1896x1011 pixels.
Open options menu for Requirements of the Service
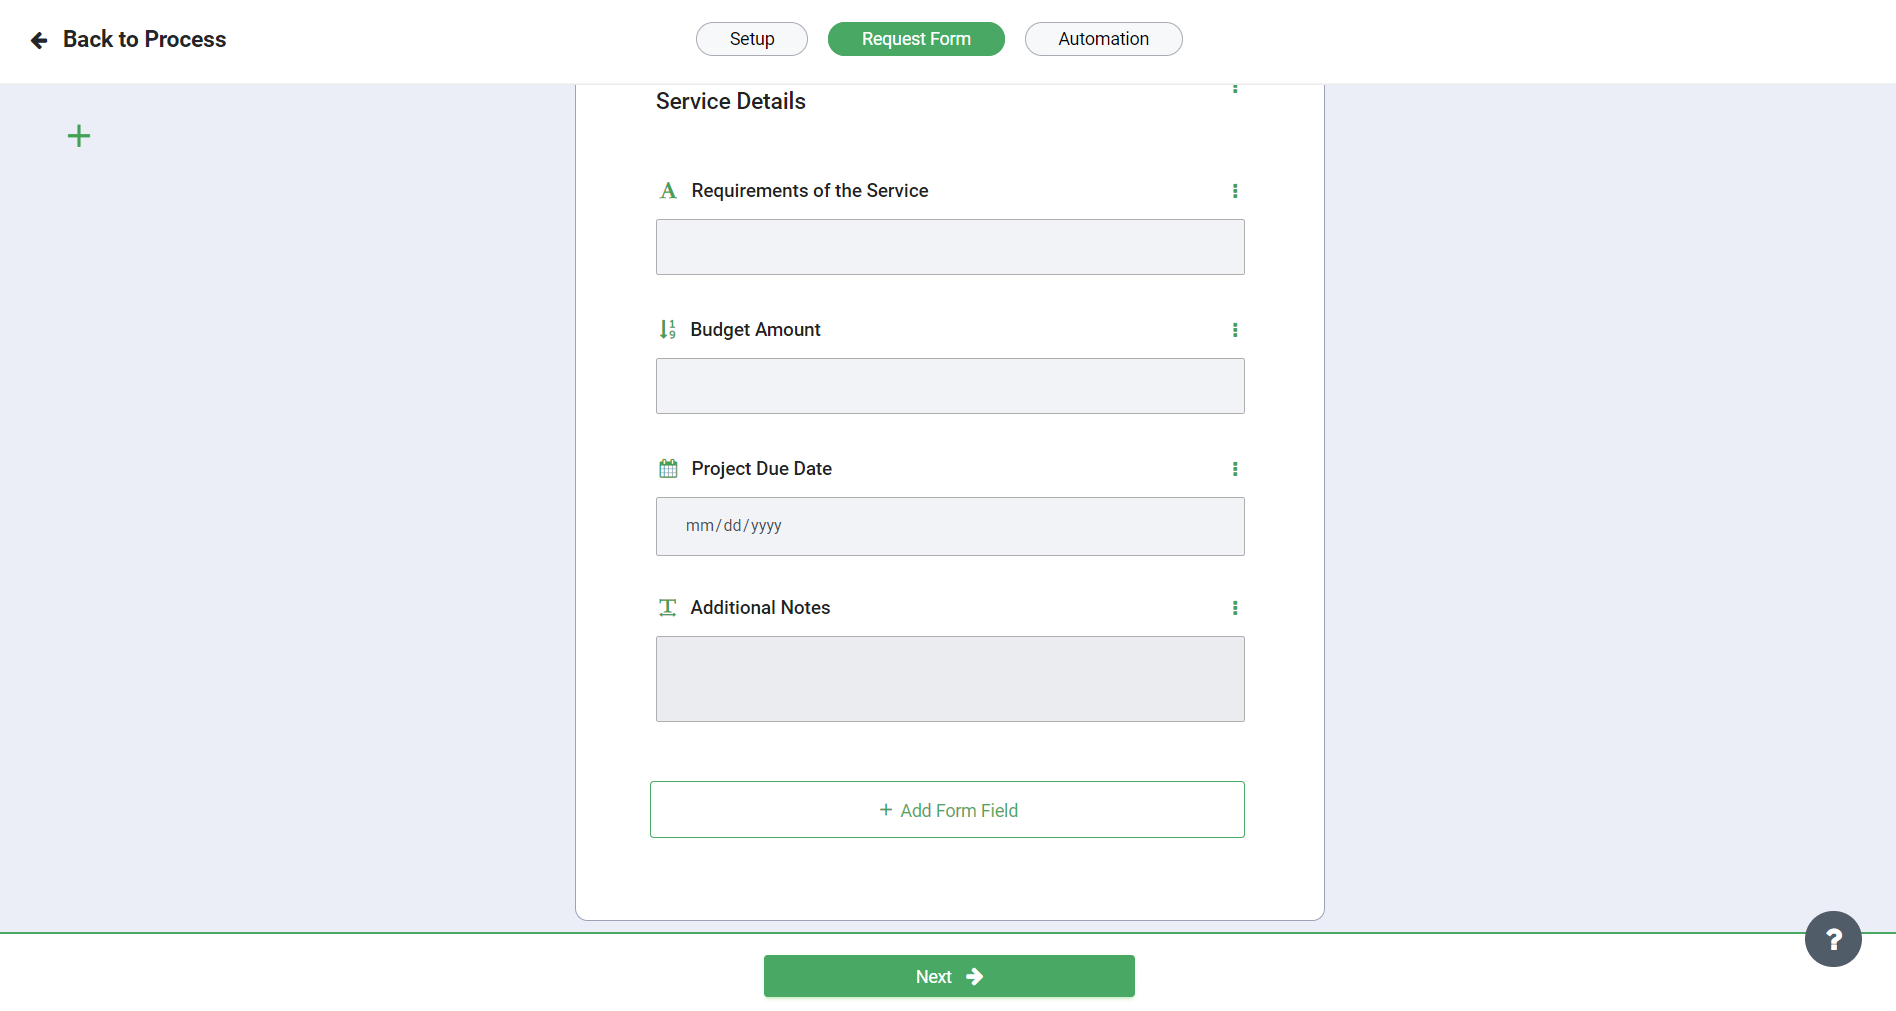[1235, 191]
